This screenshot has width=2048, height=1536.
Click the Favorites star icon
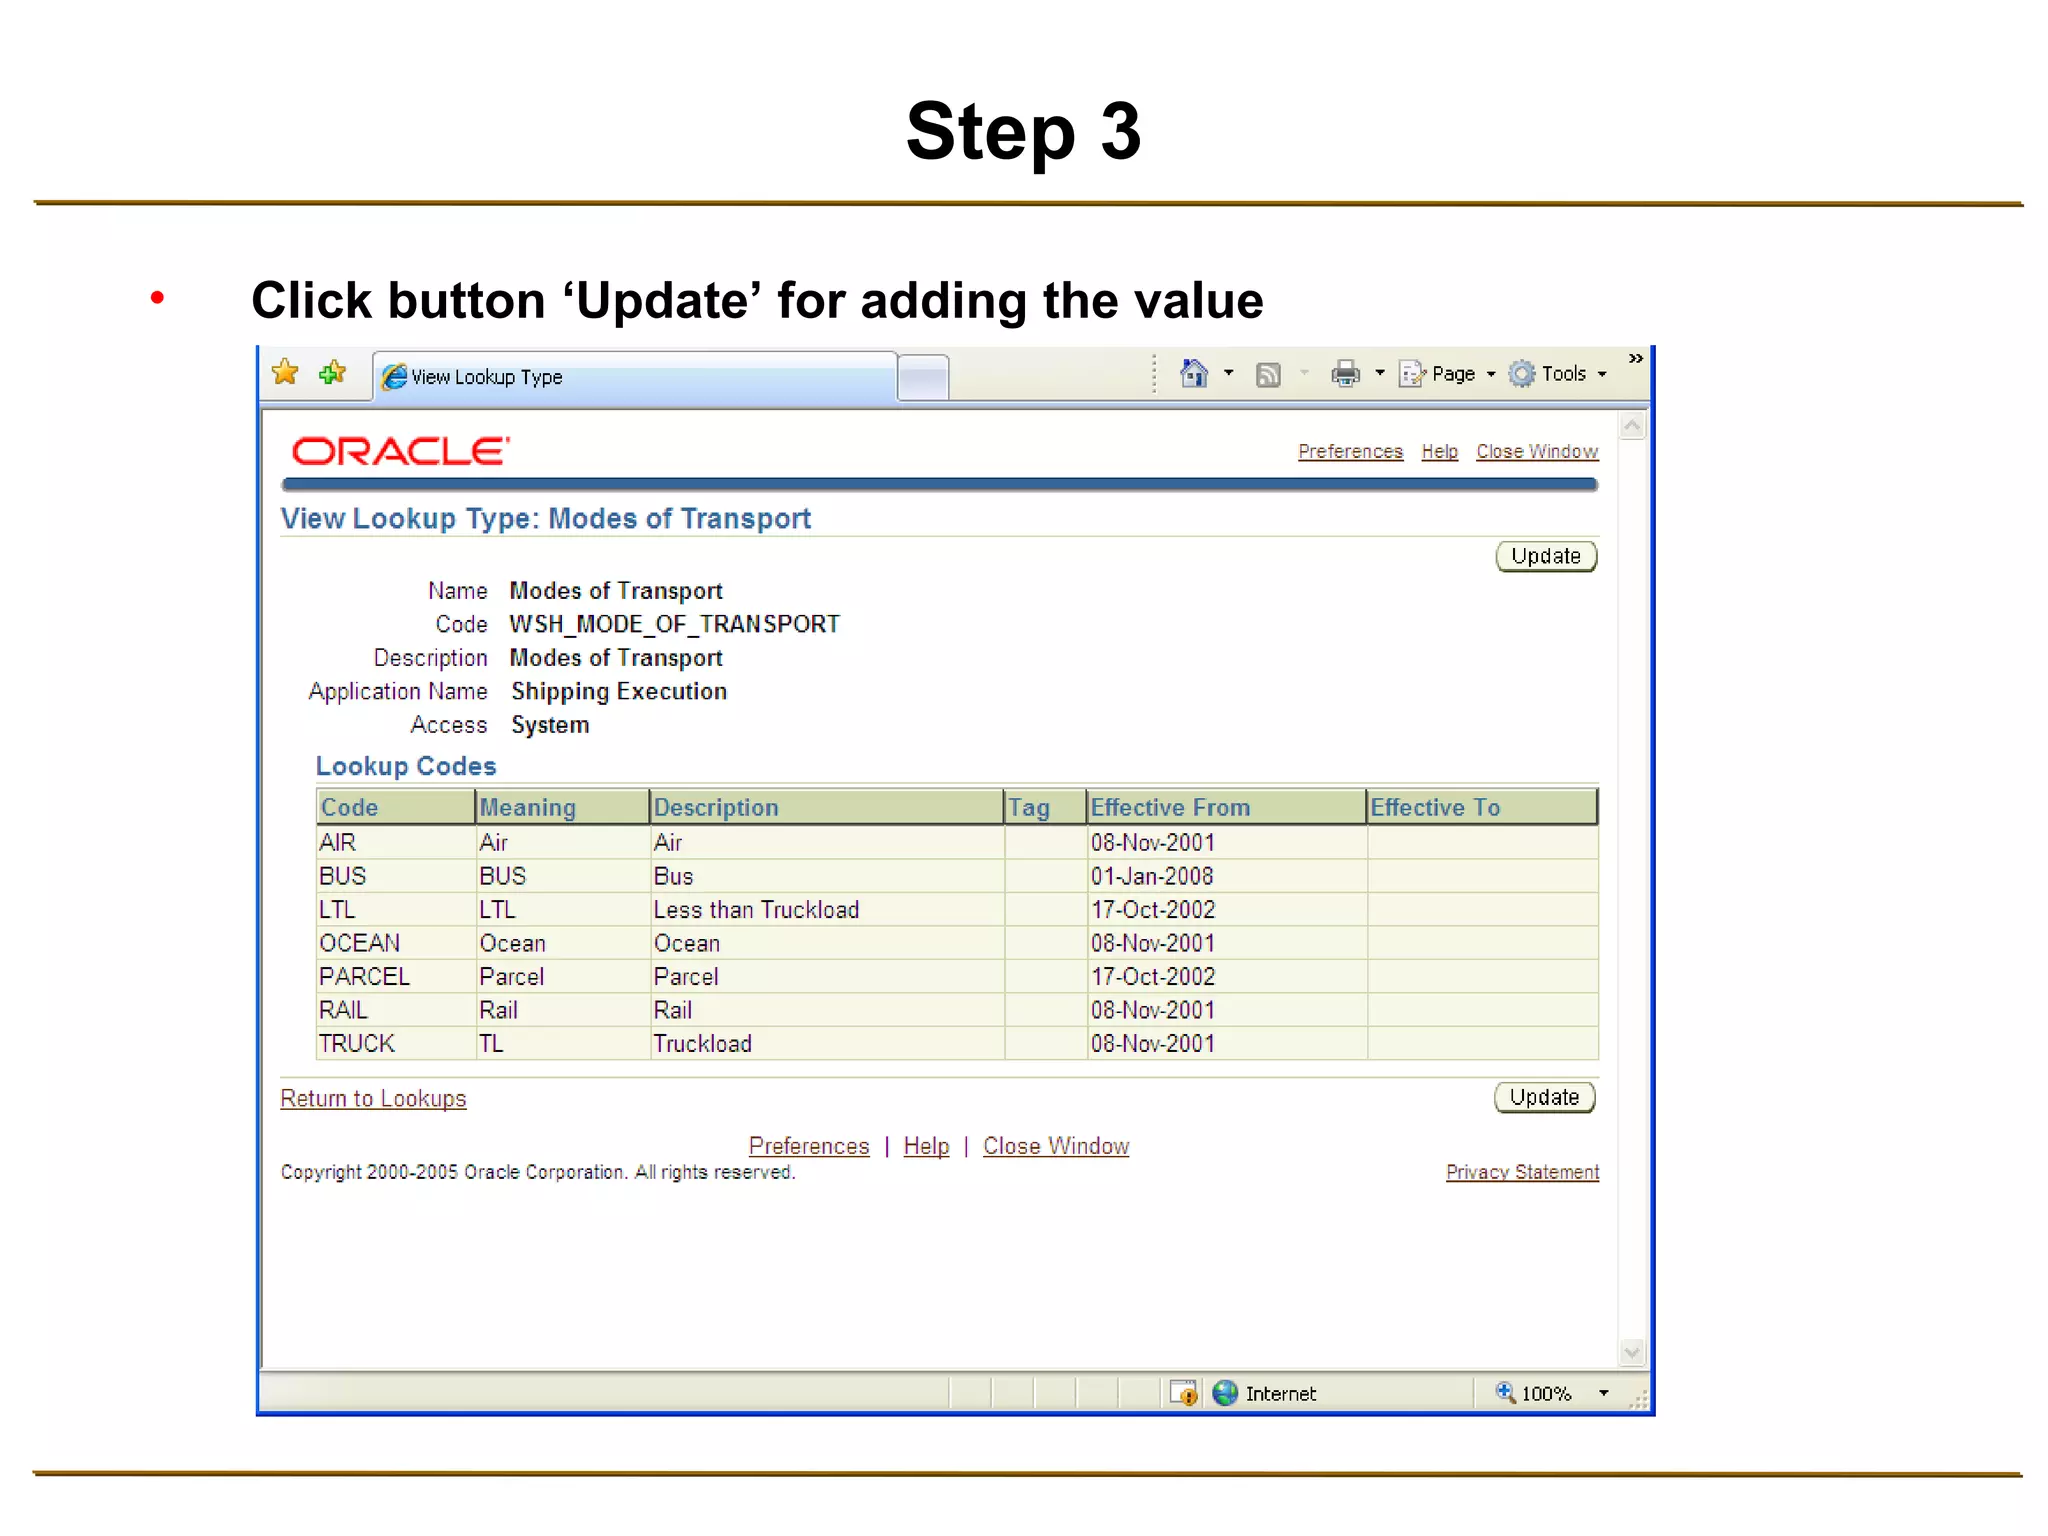point(285,373)
